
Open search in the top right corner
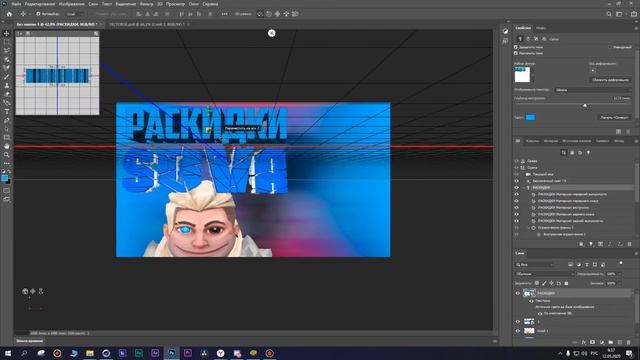tap(609, 14)
